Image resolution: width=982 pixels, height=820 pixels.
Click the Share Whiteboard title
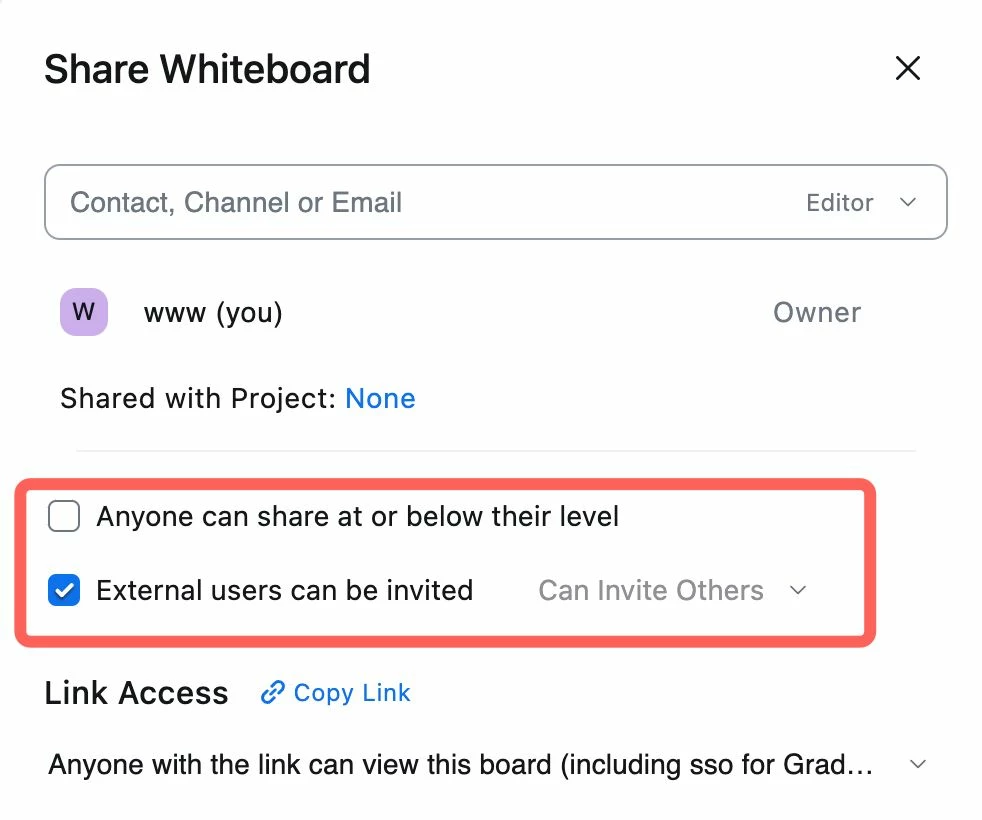(207, 69)
